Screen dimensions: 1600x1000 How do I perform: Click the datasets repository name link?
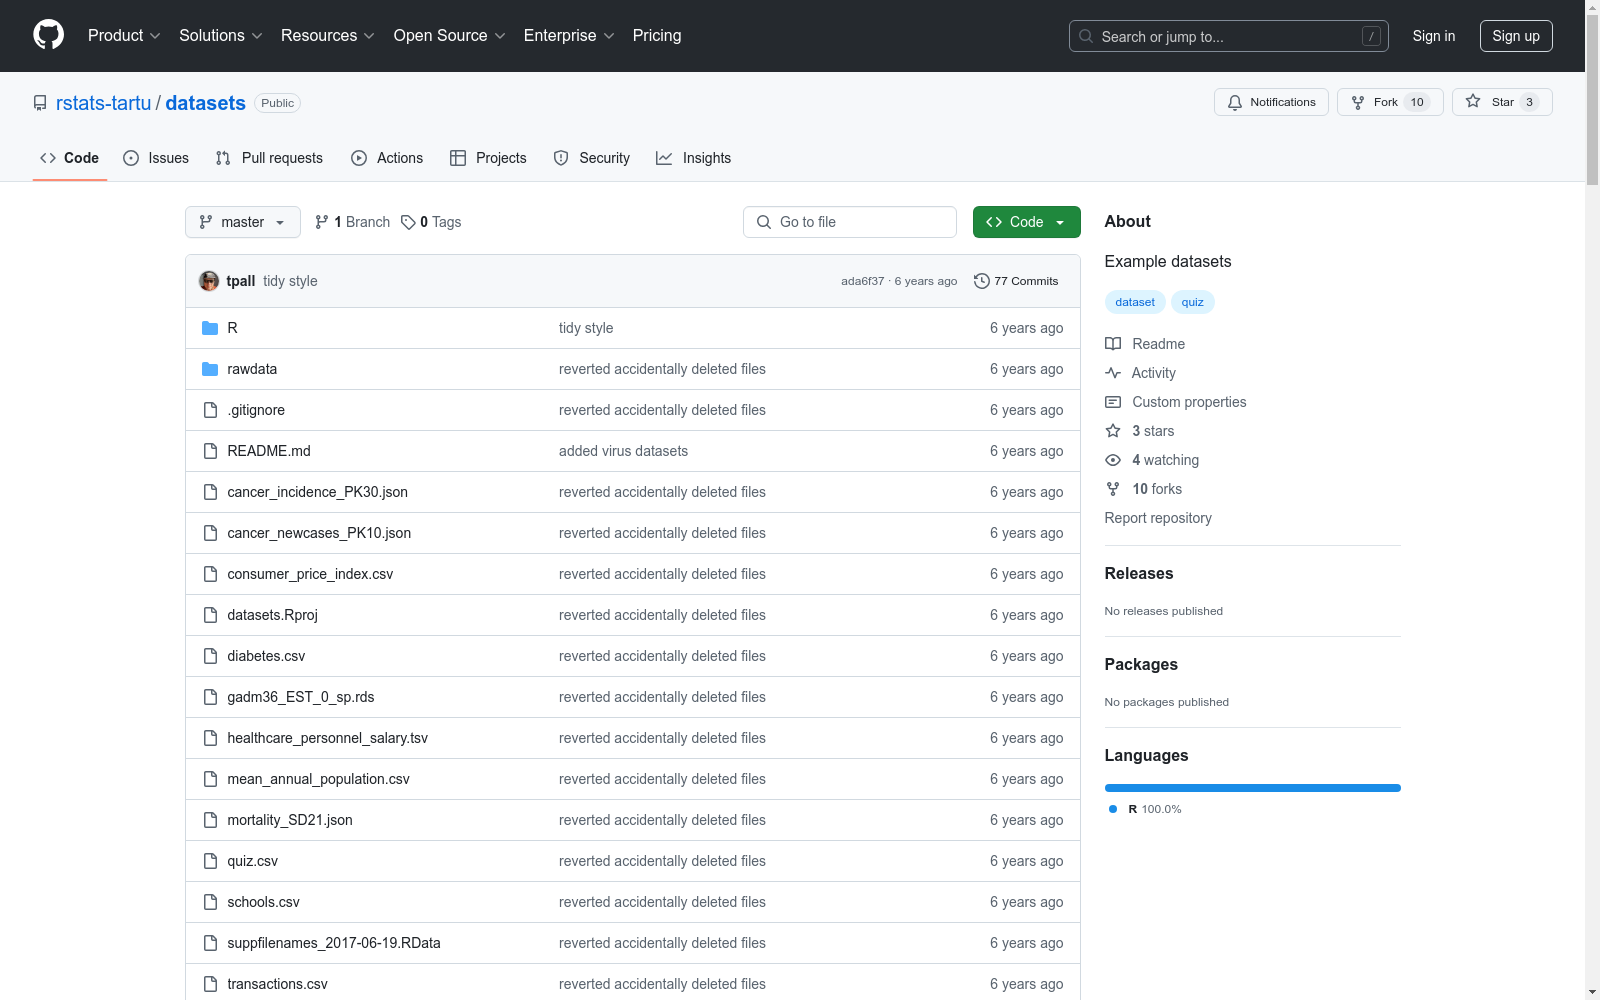coord(205,103)
